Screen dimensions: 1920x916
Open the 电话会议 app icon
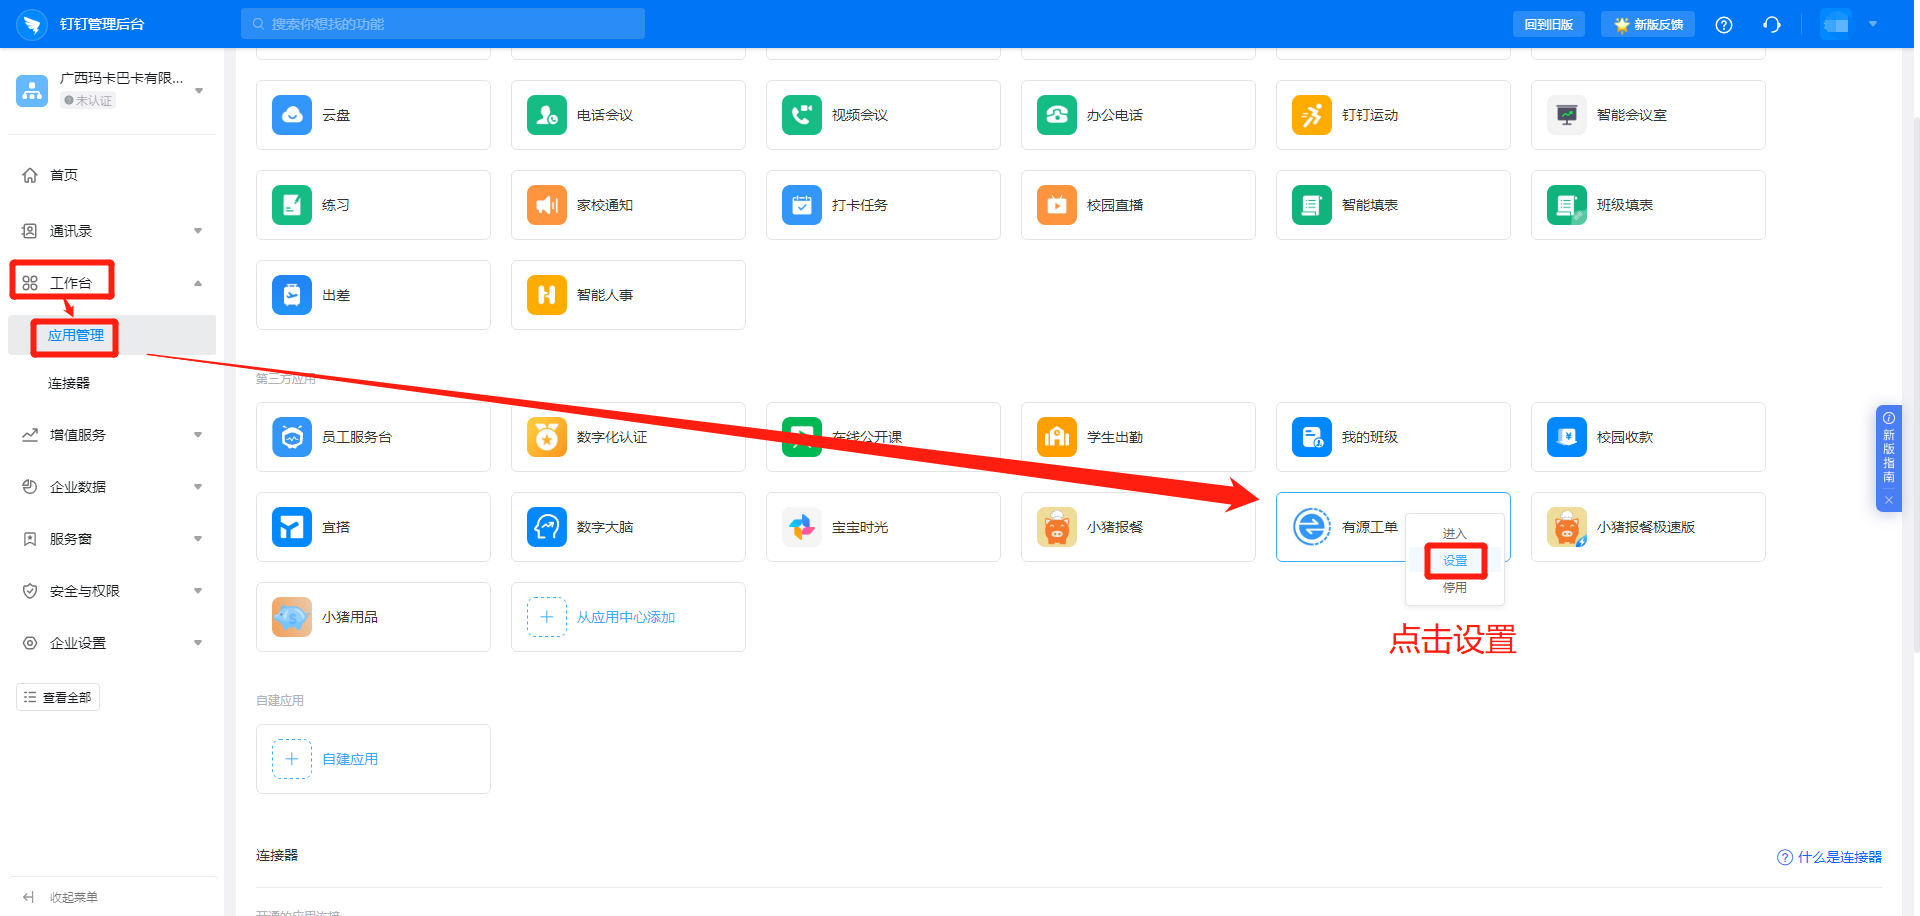547,115
